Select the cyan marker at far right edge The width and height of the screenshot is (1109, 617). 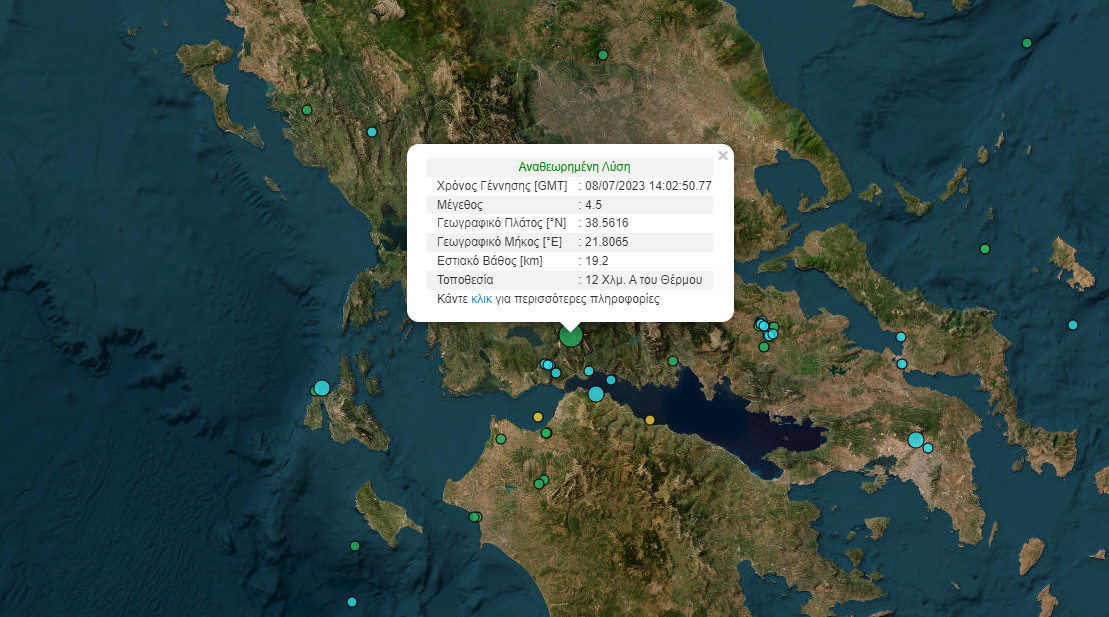(x=1072, y=325)
